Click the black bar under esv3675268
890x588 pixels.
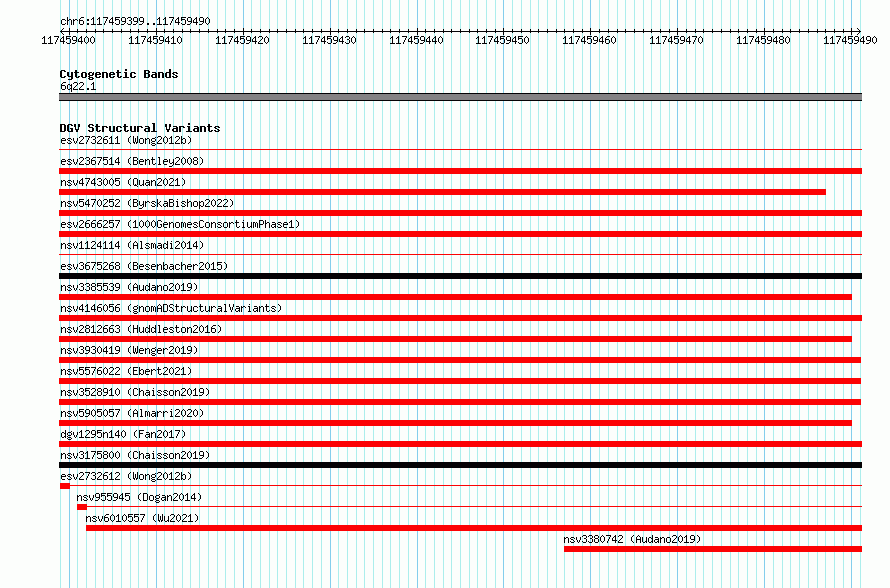[x=460, y=276]
